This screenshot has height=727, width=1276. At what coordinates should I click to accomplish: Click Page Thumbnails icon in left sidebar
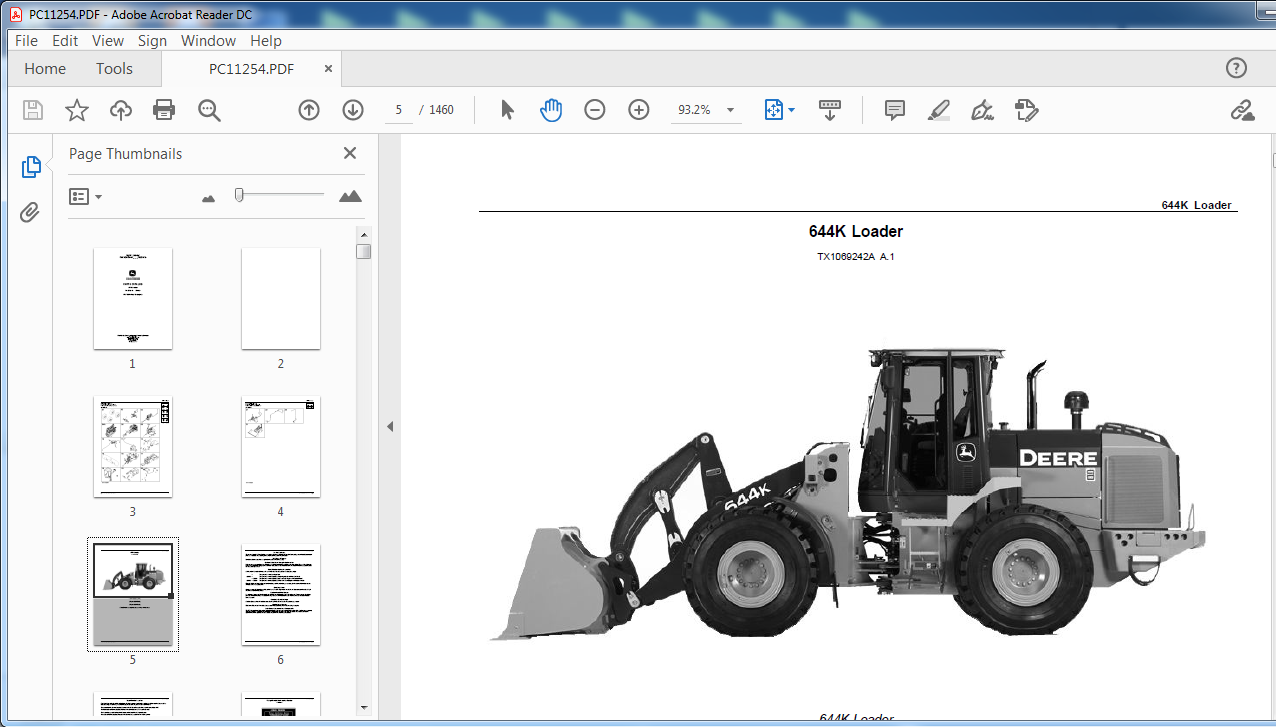pyautogui.click(x=31, y=167)
